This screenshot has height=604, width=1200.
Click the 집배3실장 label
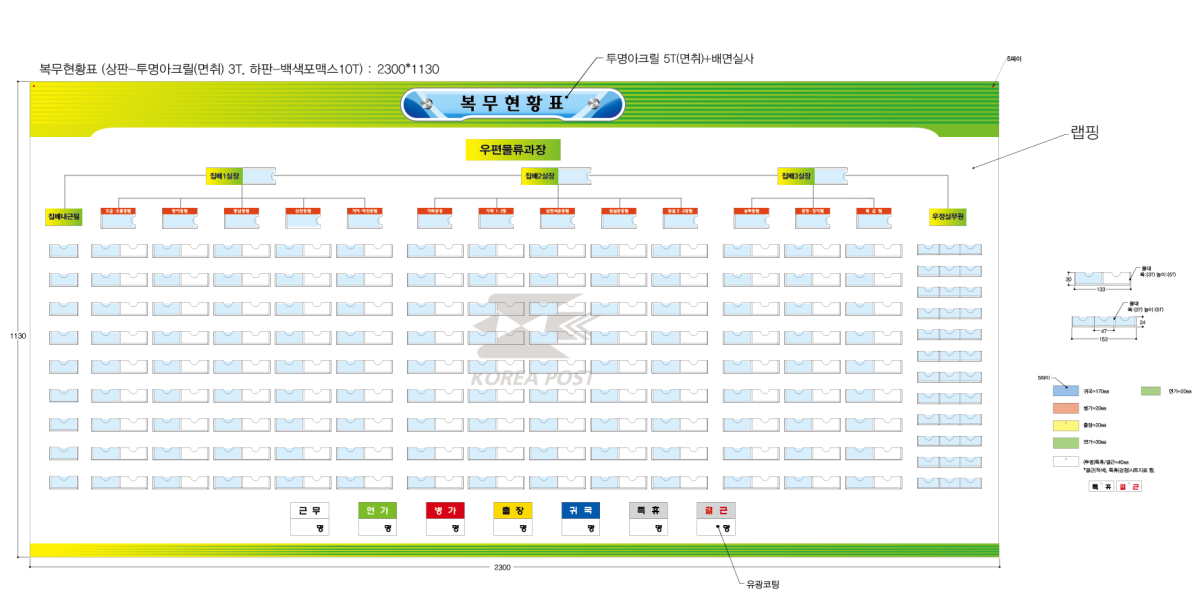click(x=796, y=176)
